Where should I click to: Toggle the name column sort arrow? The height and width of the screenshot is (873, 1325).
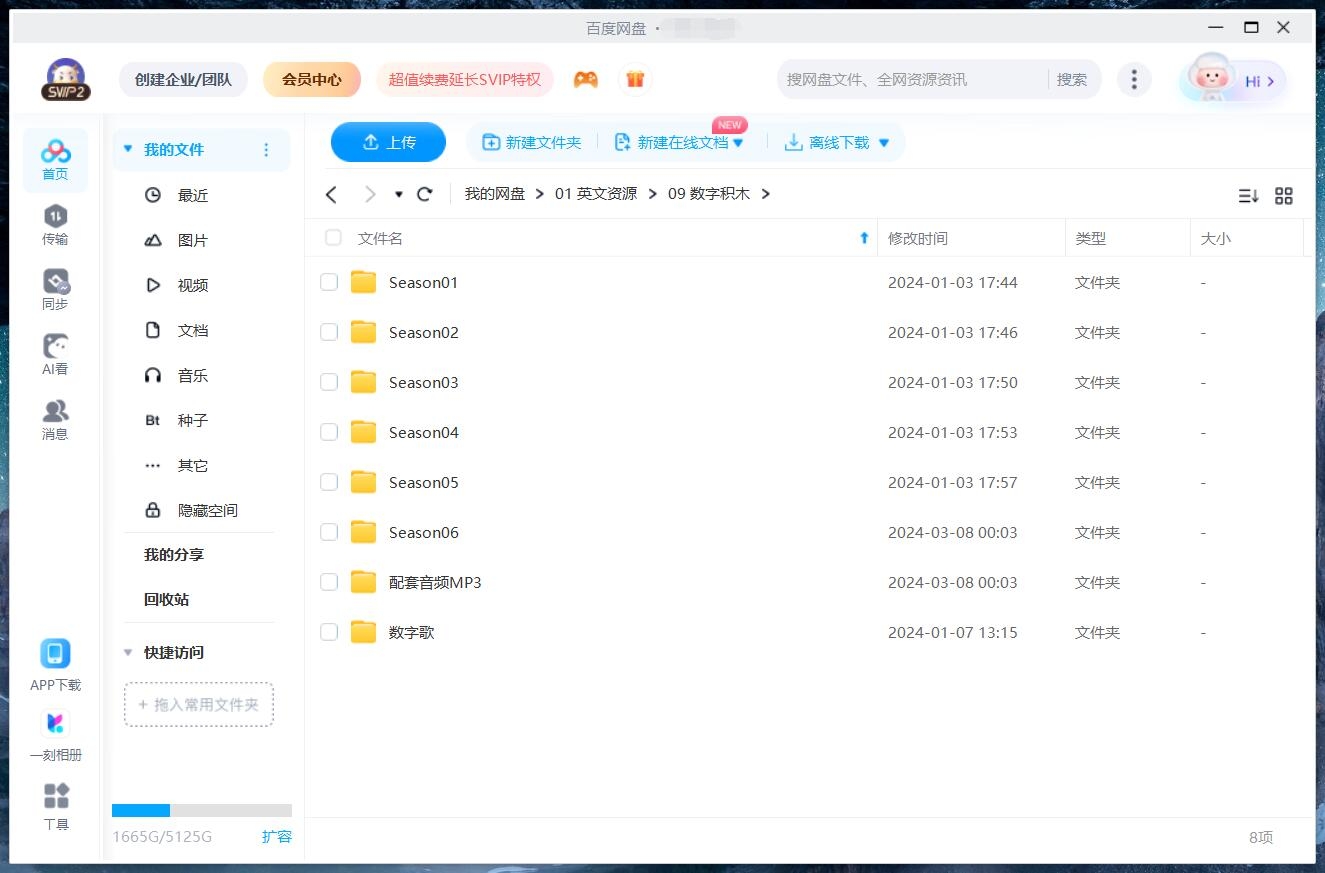click(x=864, y=238)
